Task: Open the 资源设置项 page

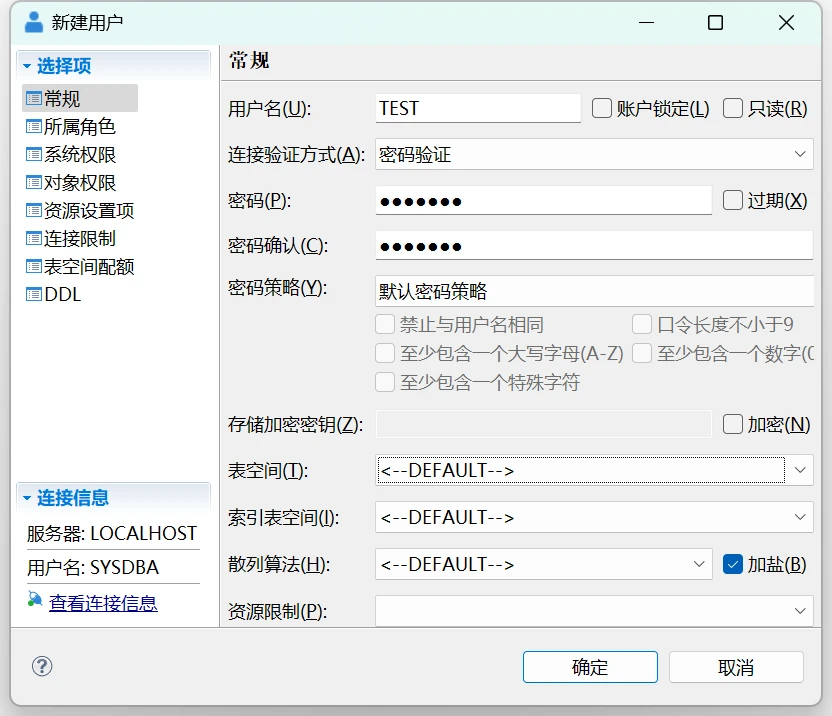Action: (88, 211)
